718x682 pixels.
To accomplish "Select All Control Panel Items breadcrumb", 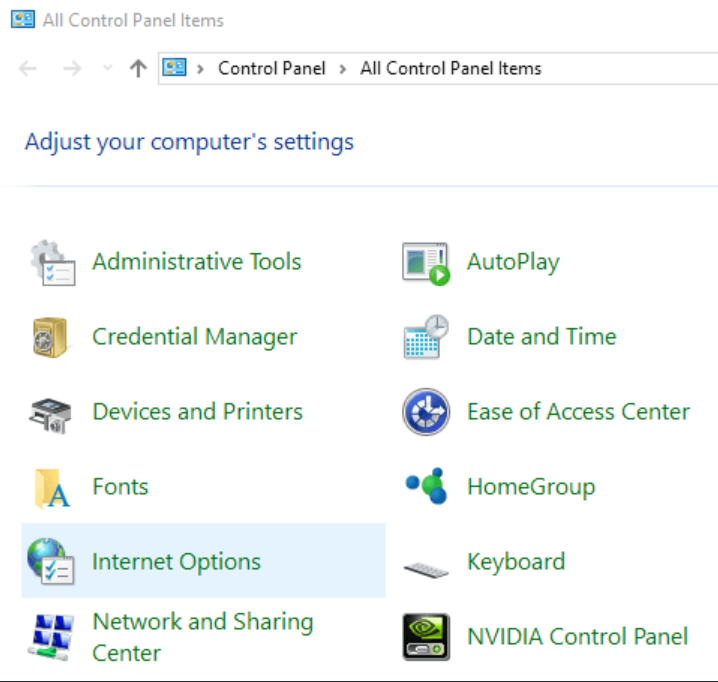I will [x=450, y=69].
